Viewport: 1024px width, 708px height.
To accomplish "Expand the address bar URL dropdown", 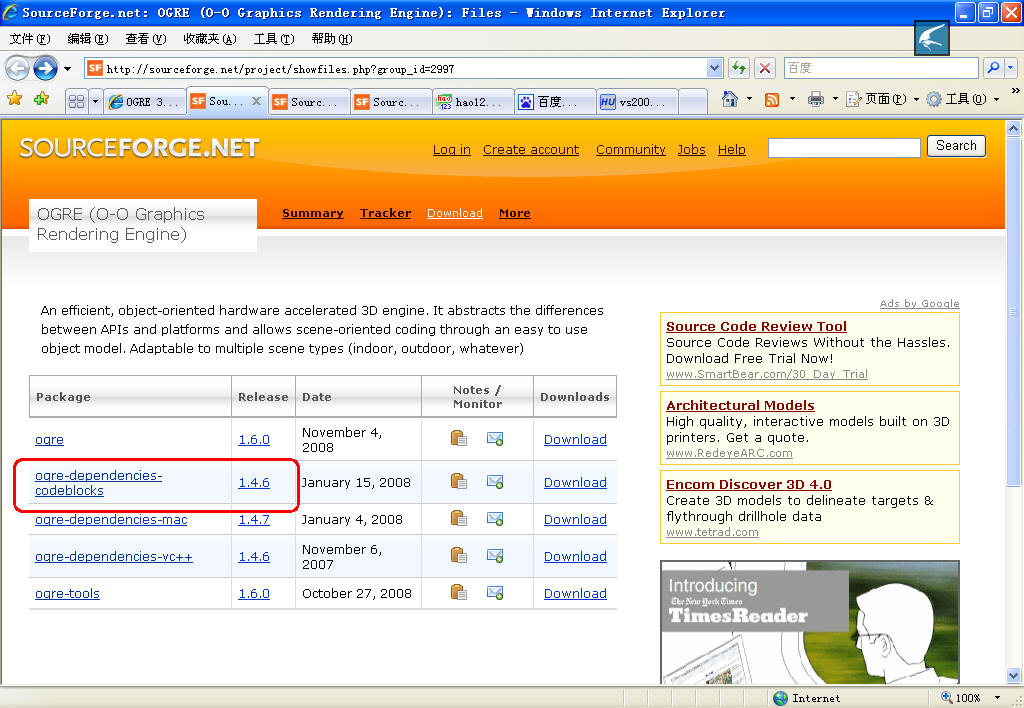I will pyautogui.click(x=714, y=68).
